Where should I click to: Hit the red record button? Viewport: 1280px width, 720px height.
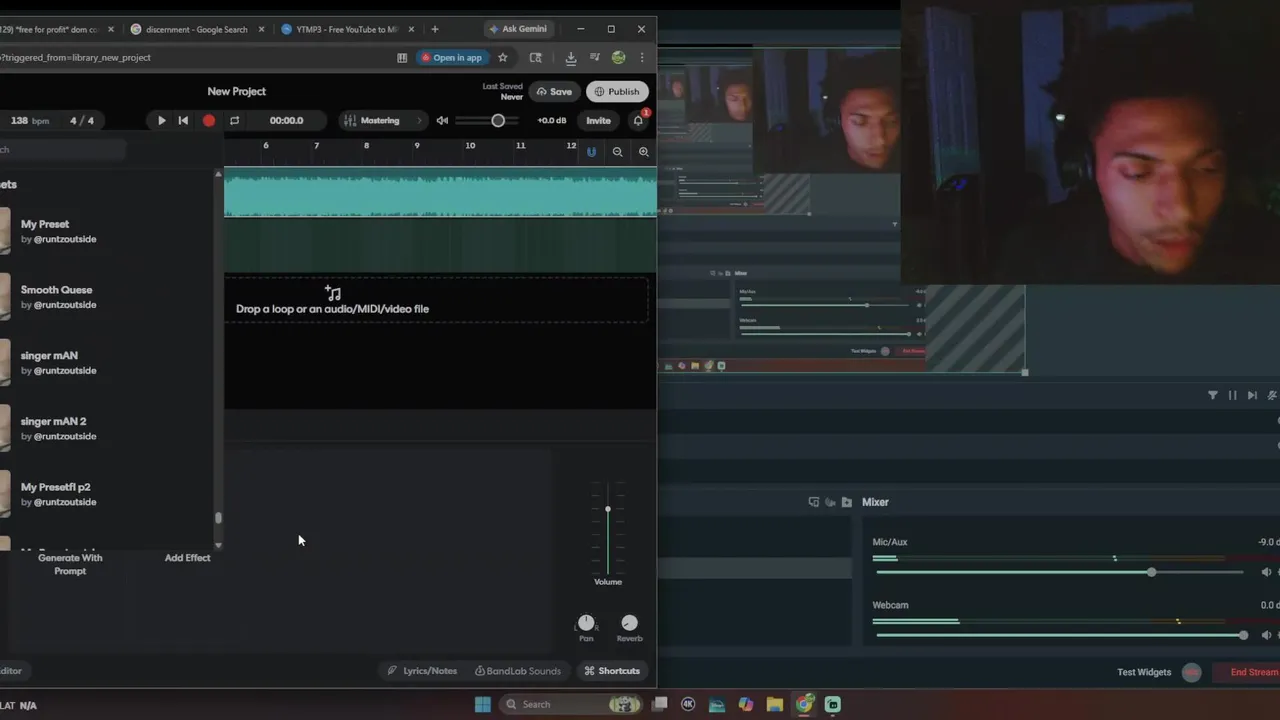coord(209,120)
